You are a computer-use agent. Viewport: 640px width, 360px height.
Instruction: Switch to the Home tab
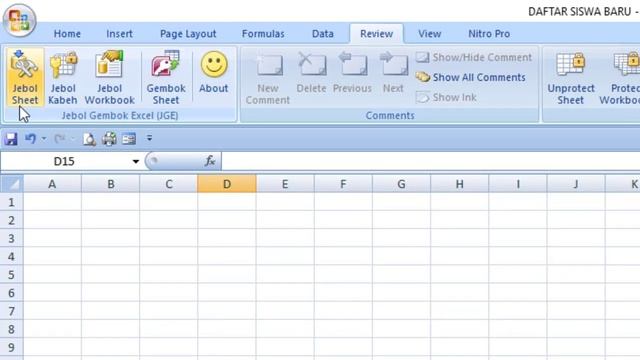(67, 34)
